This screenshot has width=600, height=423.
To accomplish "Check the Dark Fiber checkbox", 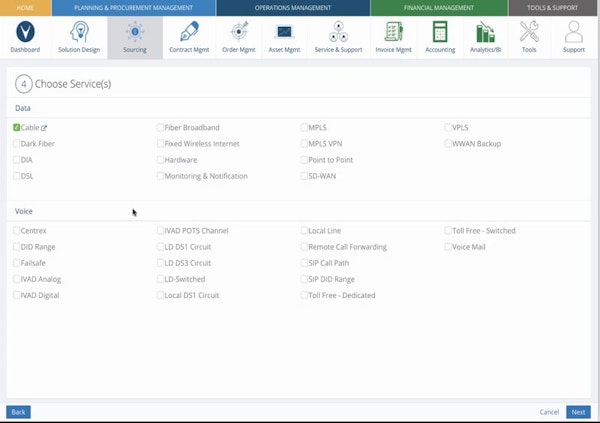I will coord(16,144).
